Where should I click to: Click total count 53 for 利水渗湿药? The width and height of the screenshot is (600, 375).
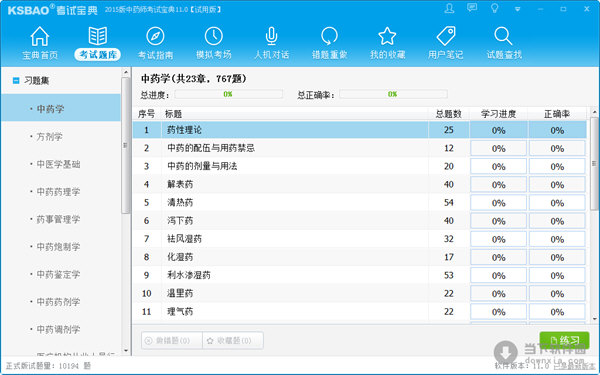click(449, 275)
